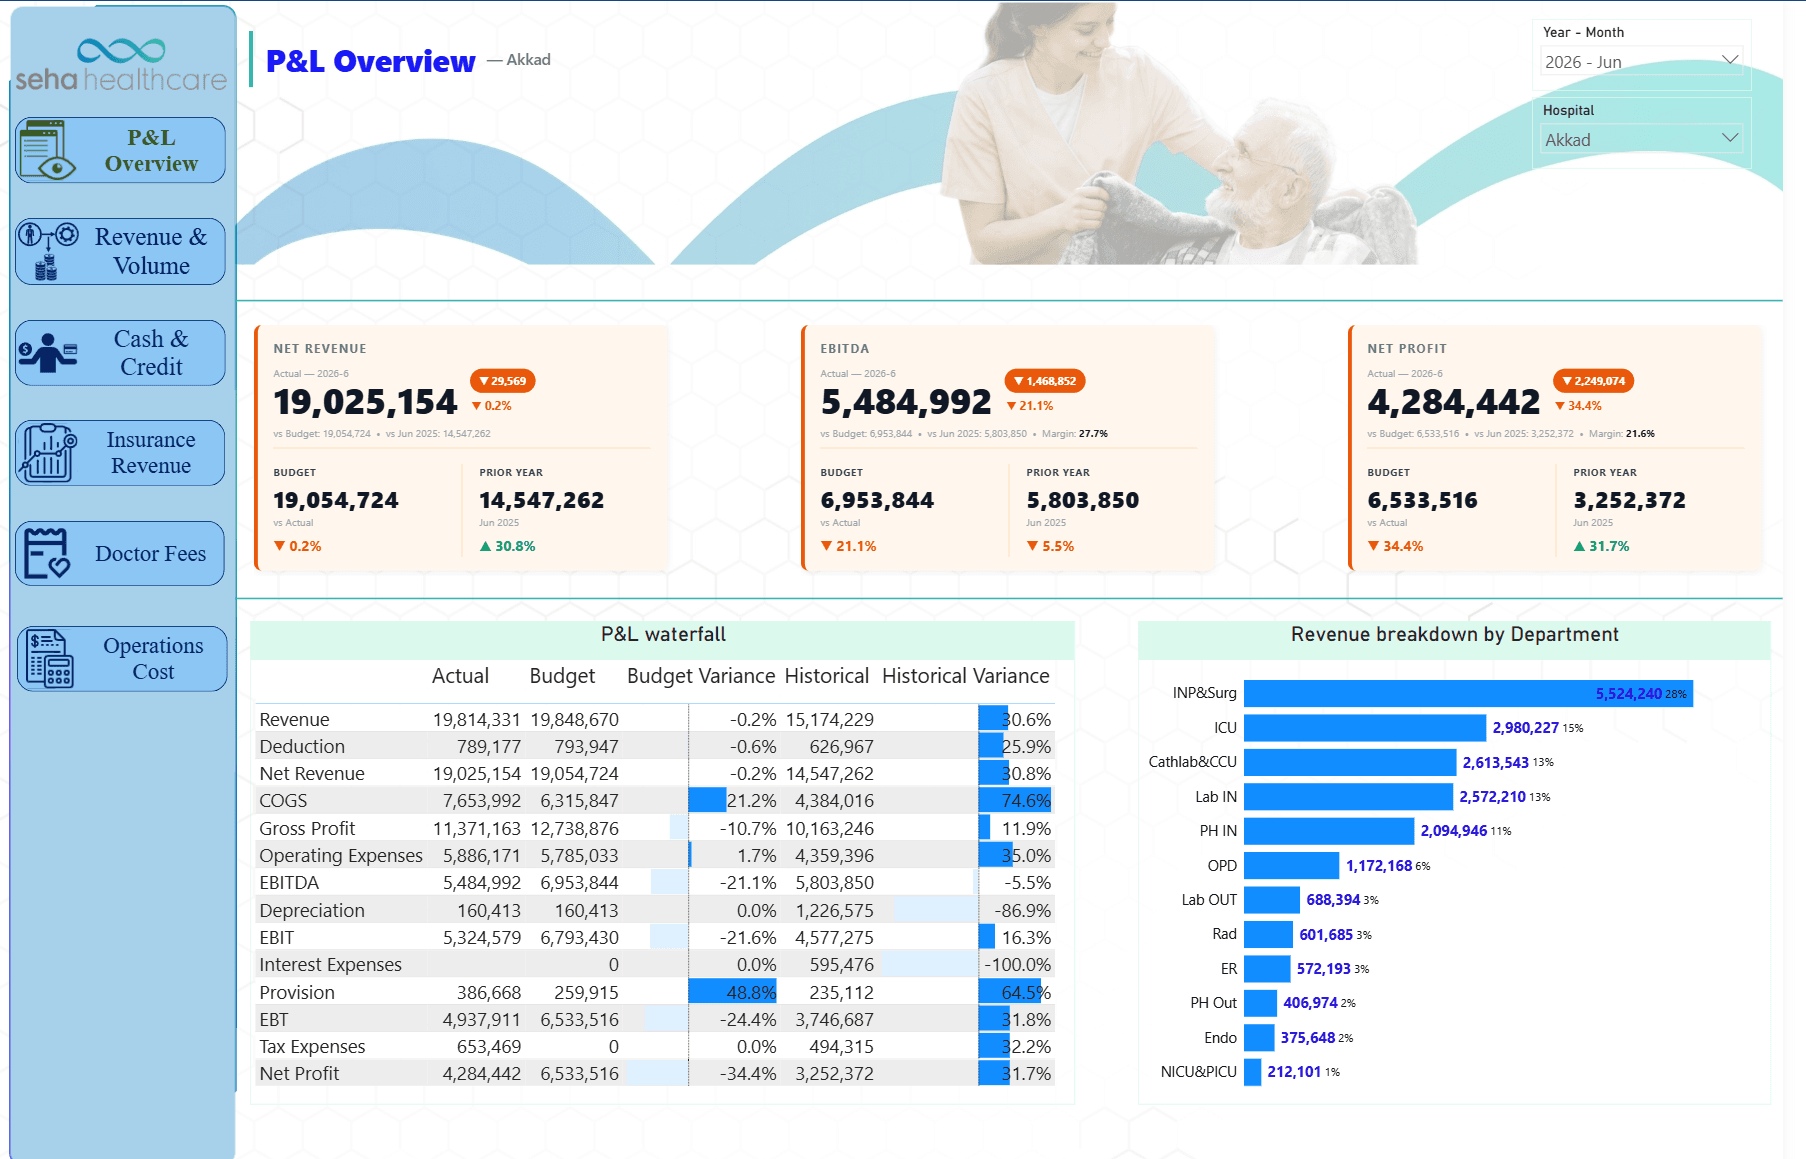Click the Insurance Revenue chart clipboard icon
This screenshot has height=1159, width=1806.
(x=47, y=453)
